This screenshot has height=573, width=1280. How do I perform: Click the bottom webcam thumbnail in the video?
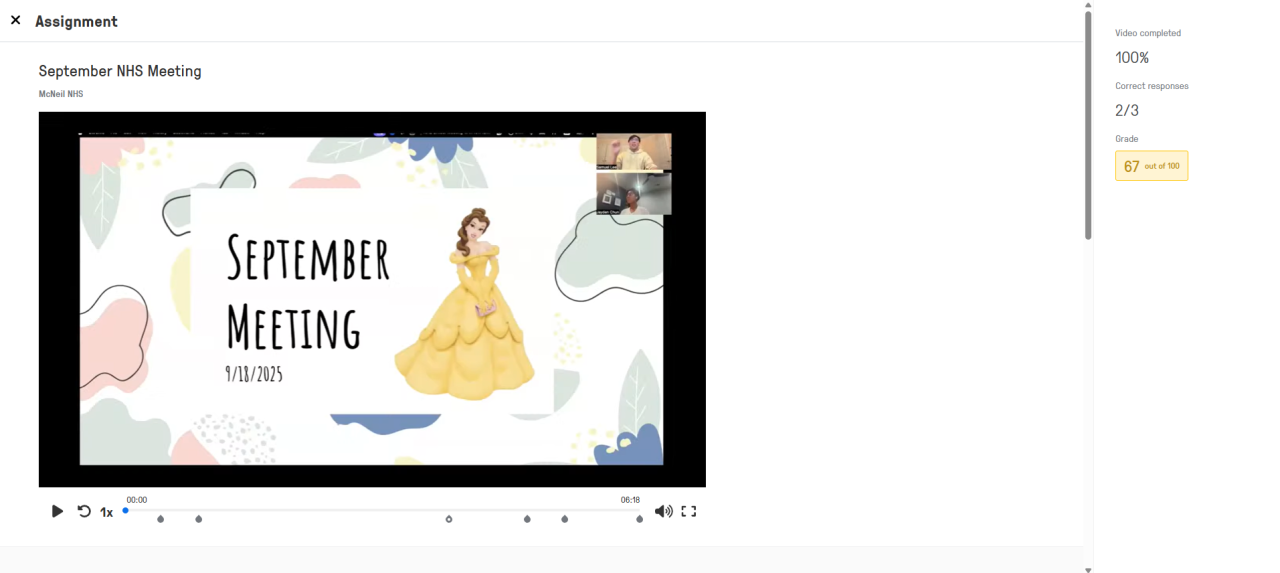pyautogui.click(x=634, y=194)
